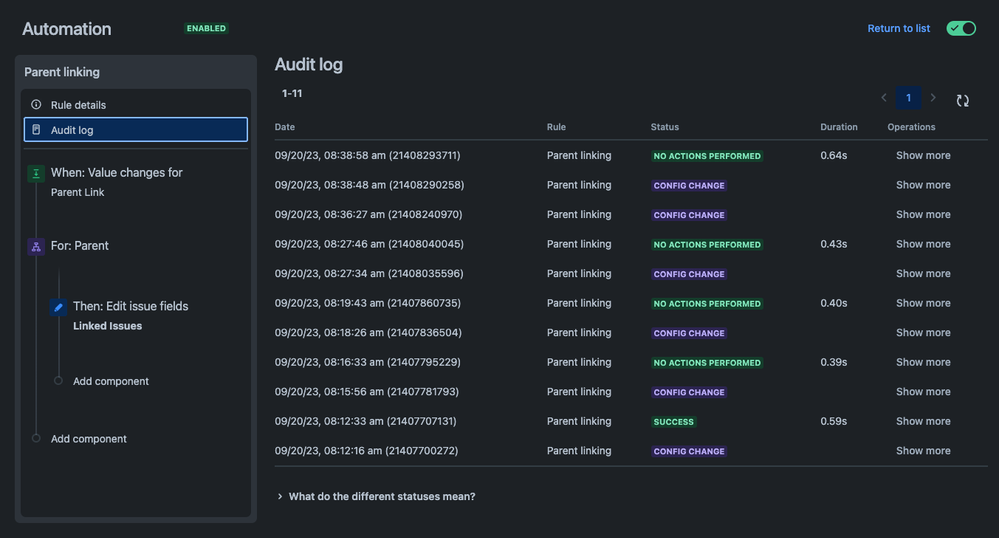Go to previous audit log page arrow
Viewport: 999px width, 538px height.
point(884,98)
